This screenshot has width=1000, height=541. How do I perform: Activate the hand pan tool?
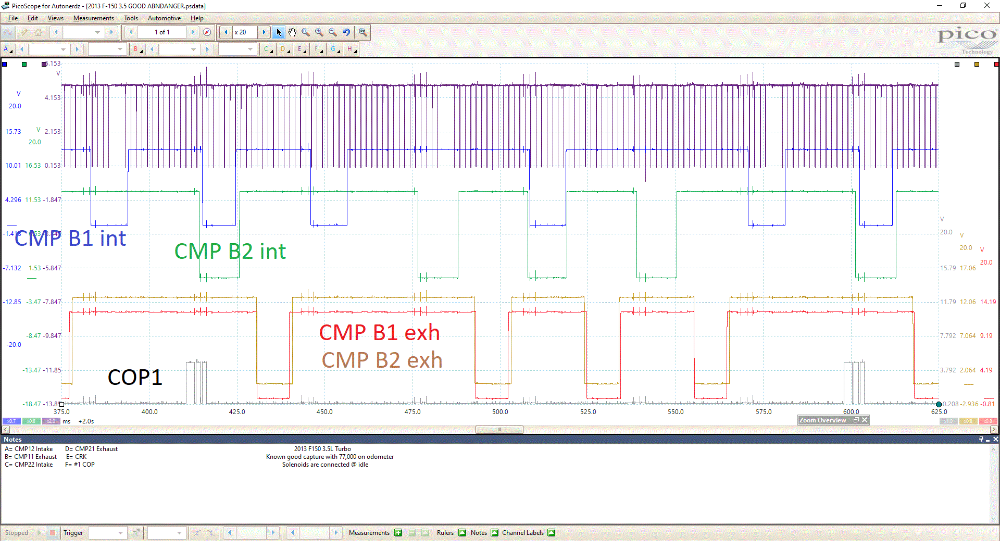(292, 32)
